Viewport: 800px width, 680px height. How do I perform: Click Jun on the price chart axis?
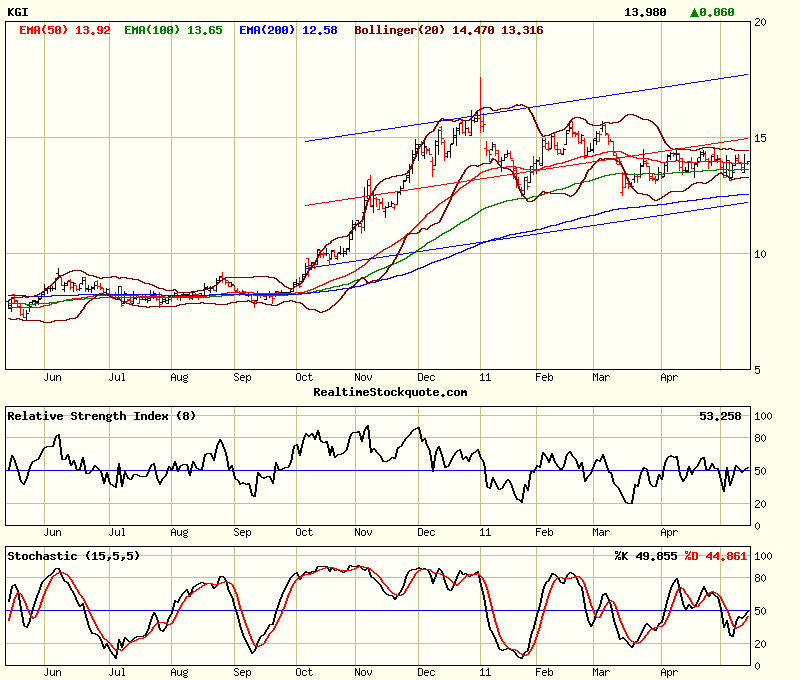click(53, 377)
